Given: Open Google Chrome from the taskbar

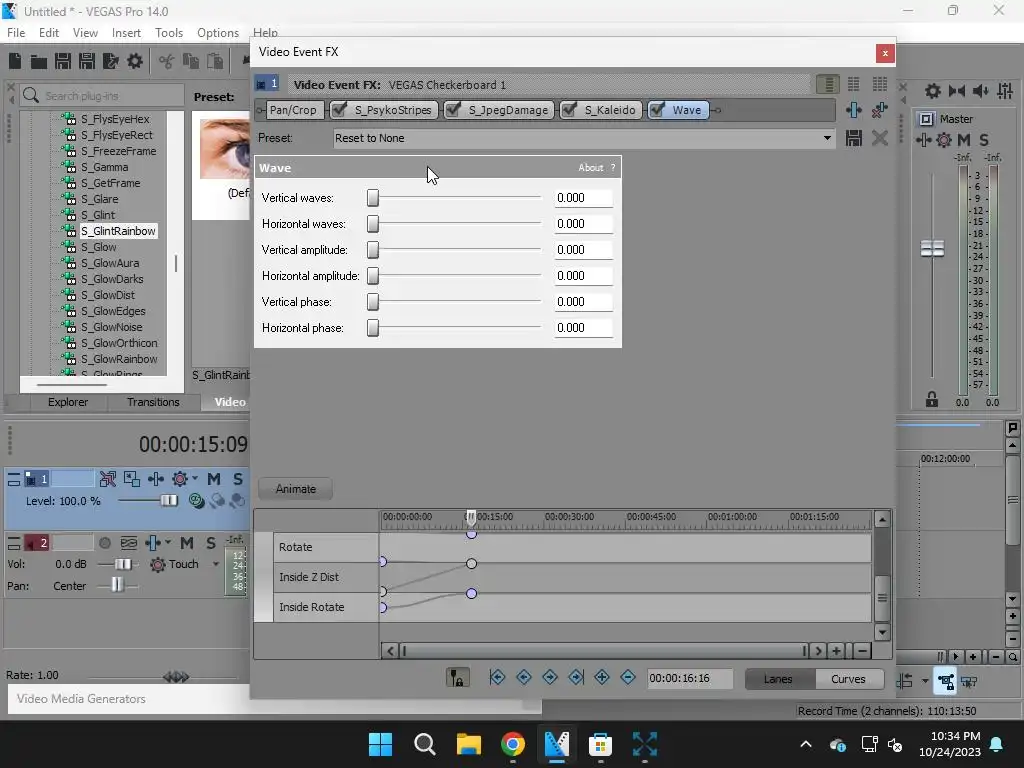Looking at the screenshot, I should (x=513, y=744).
